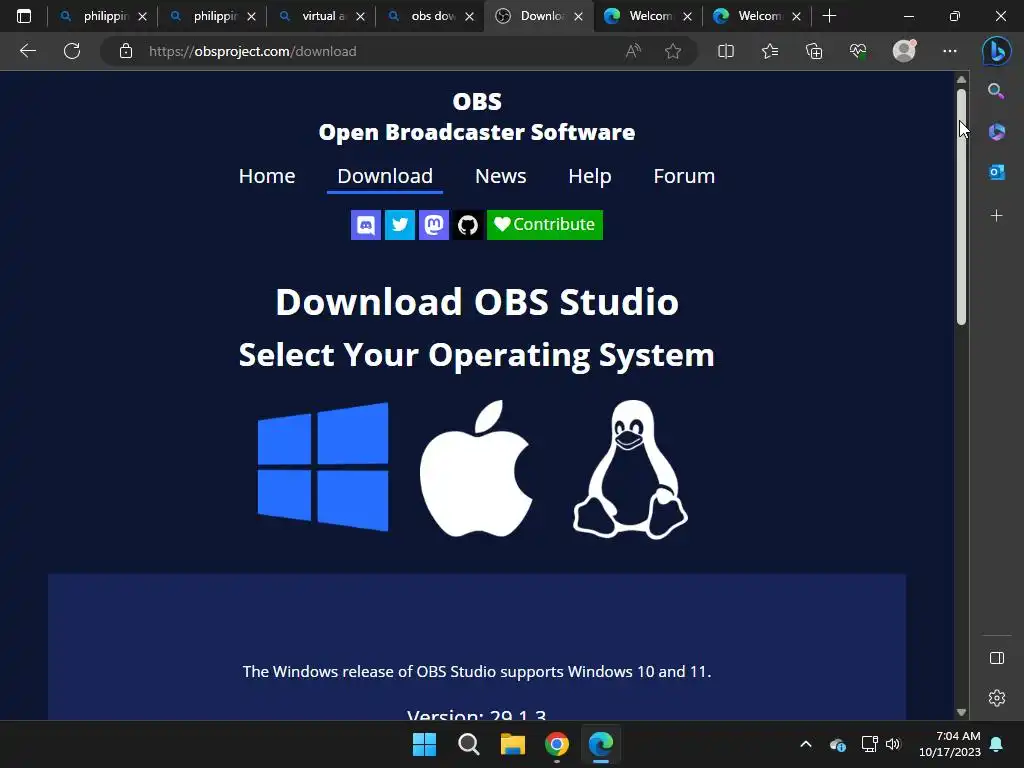Open tab actions menu icon

[x=24, y=16]
